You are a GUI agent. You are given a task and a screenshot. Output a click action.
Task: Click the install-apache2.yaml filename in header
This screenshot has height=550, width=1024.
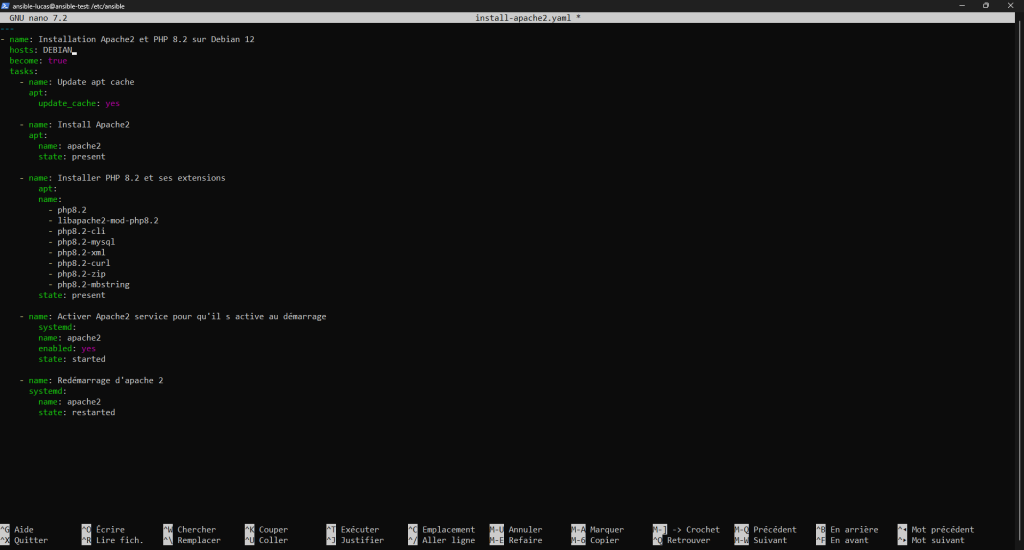(527, 18)
